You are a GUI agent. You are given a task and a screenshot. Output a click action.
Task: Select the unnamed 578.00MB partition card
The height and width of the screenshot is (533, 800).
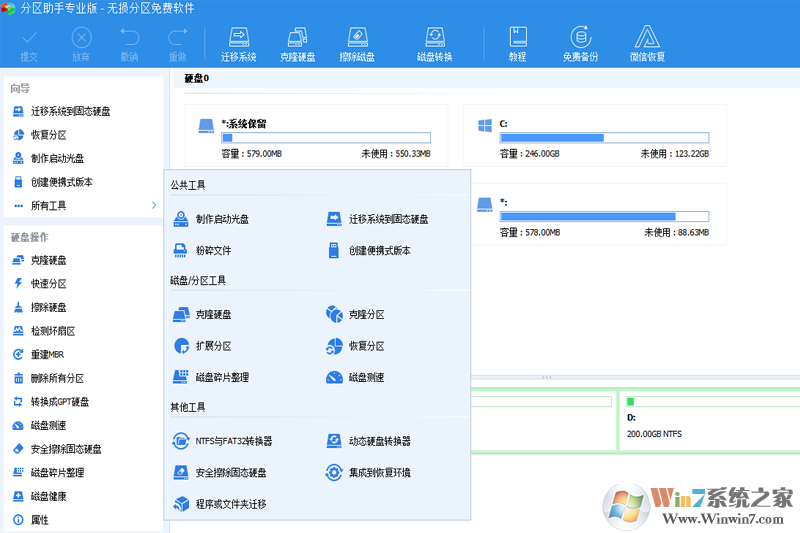[x=598, y=214]
